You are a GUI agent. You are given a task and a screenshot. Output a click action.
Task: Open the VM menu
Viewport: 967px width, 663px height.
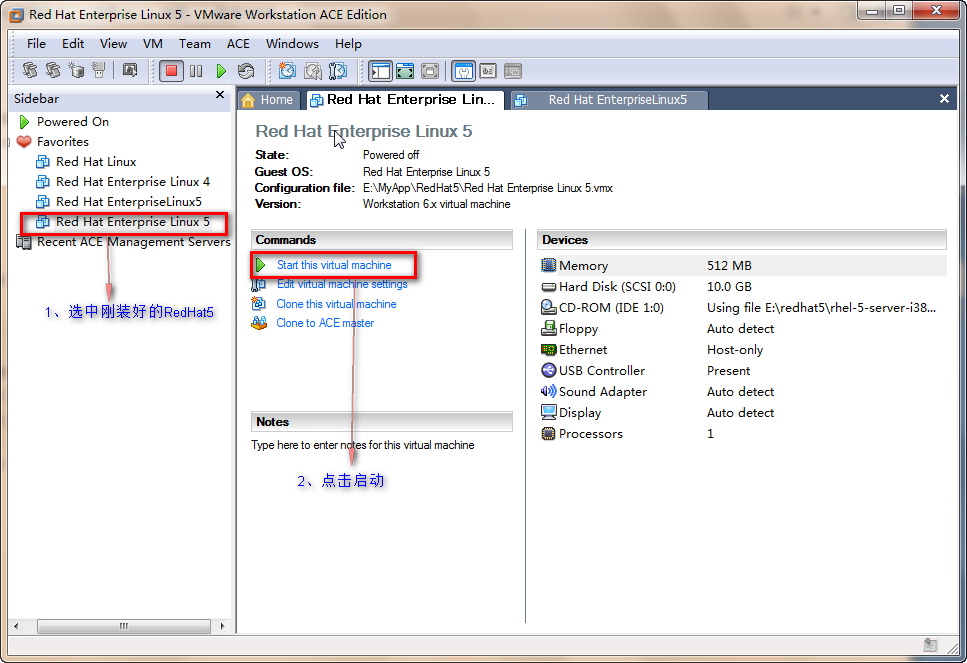click(x=153, y=44)
